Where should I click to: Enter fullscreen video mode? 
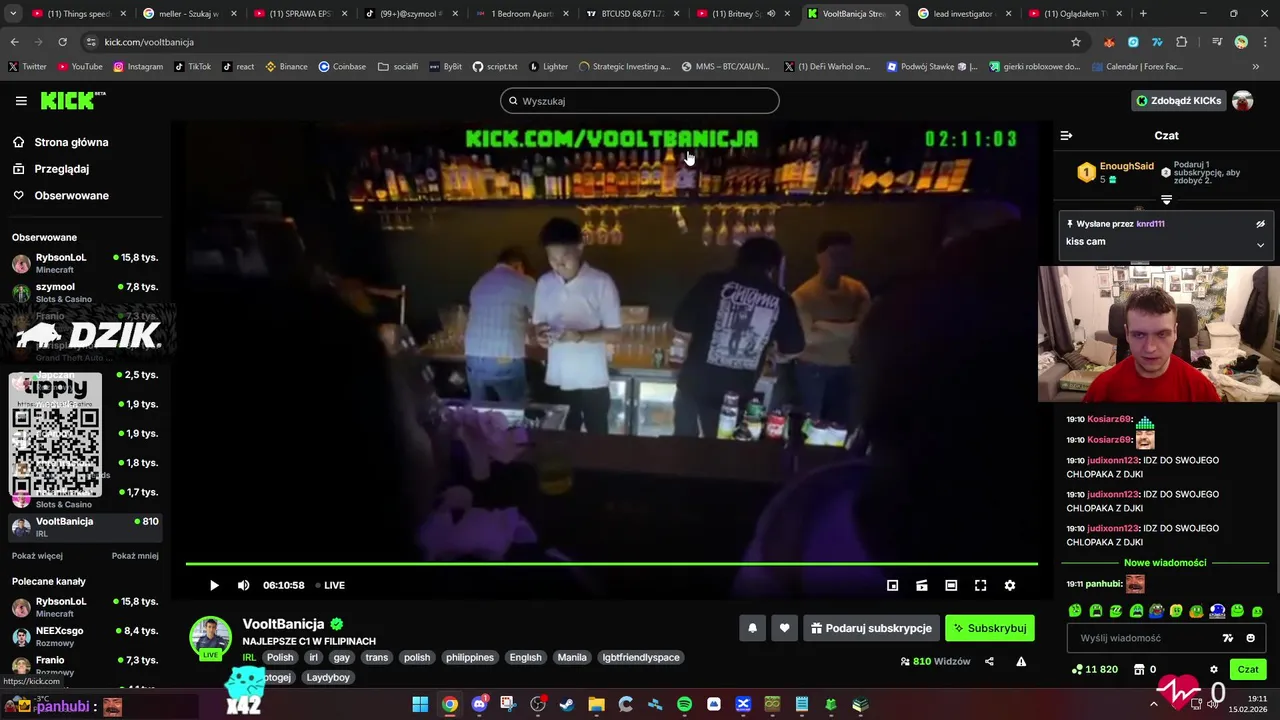click(x=980, y=585)
